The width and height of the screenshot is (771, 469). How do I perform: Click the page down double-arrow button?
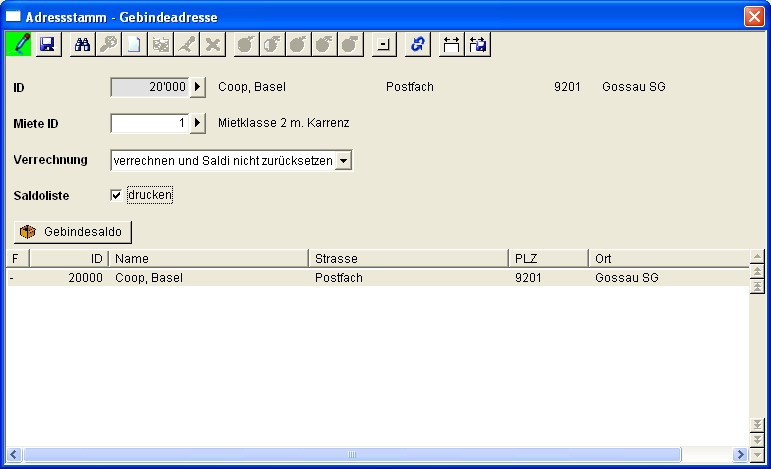pyautogui.click(x=757, y=440)
